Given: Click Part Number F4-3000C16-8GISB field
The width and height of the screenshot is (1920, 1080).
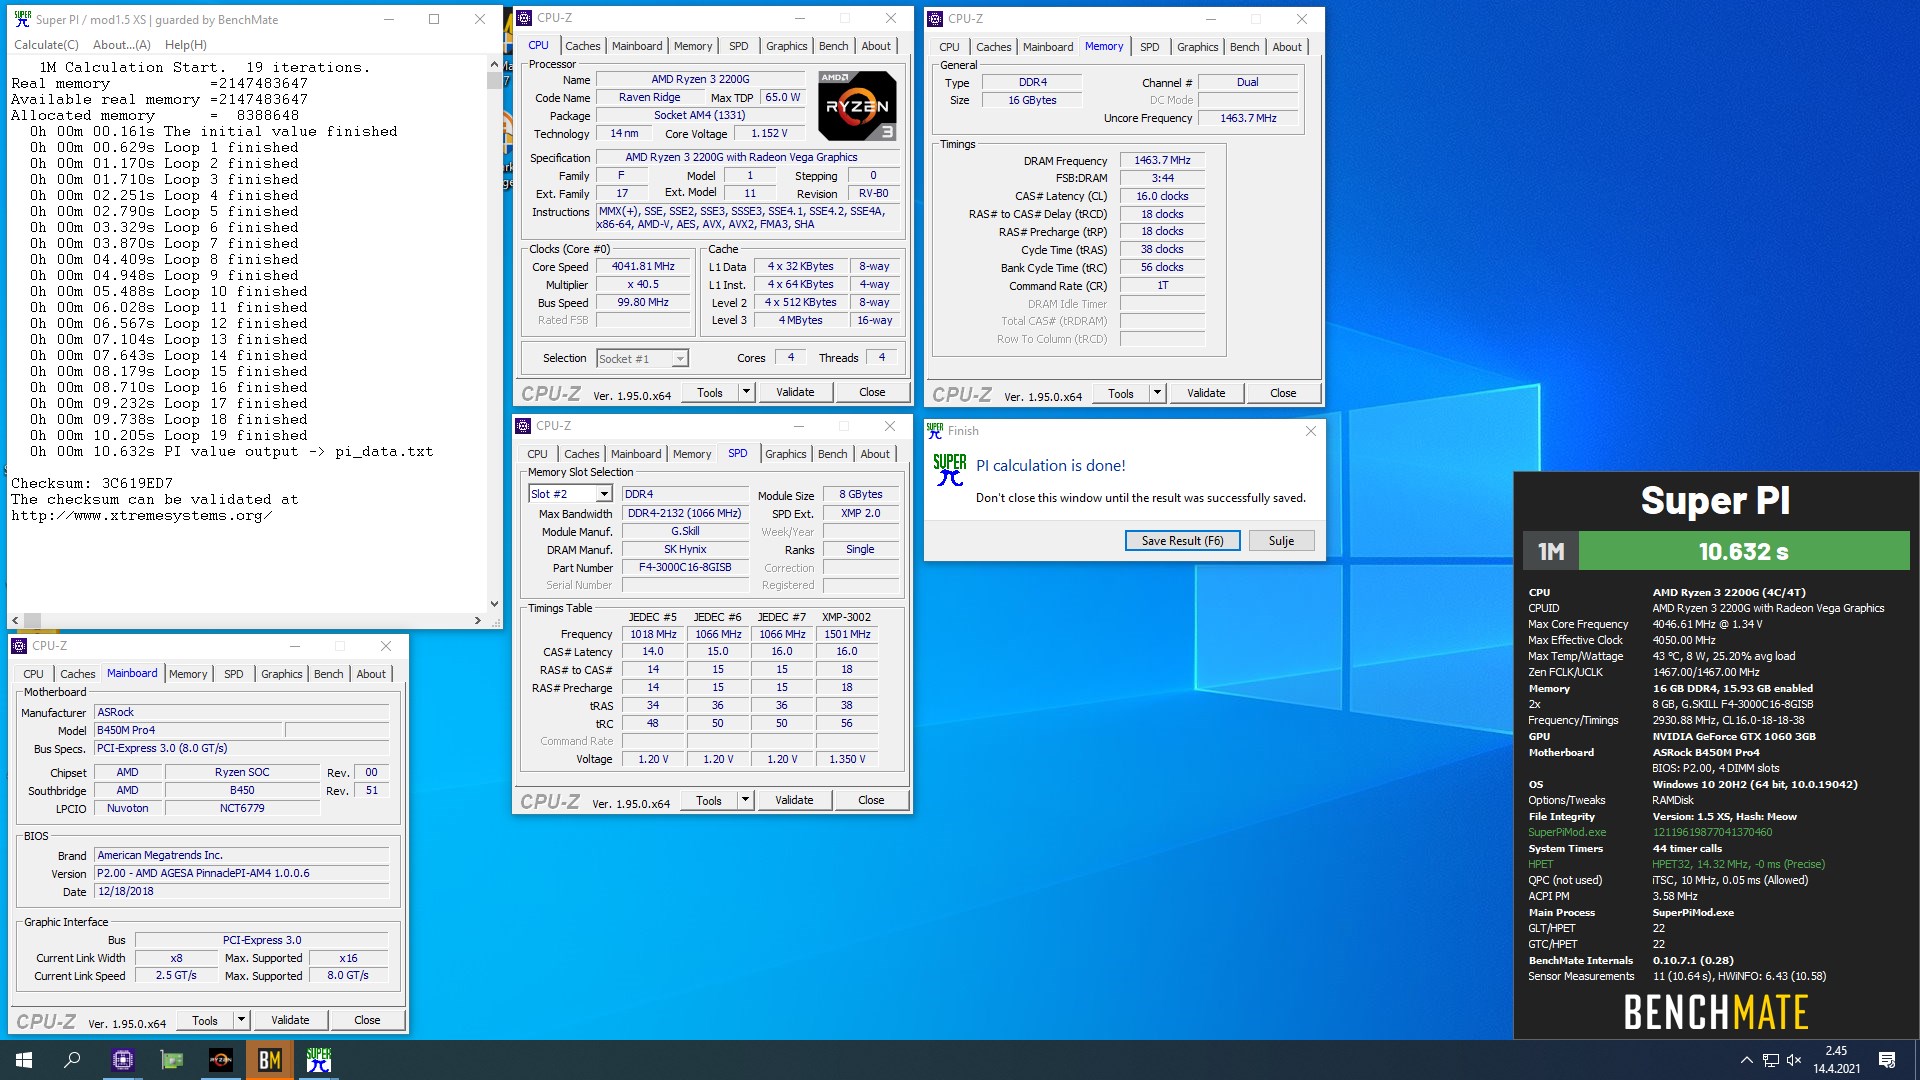Looking at the screenshot, I should 685,568.
